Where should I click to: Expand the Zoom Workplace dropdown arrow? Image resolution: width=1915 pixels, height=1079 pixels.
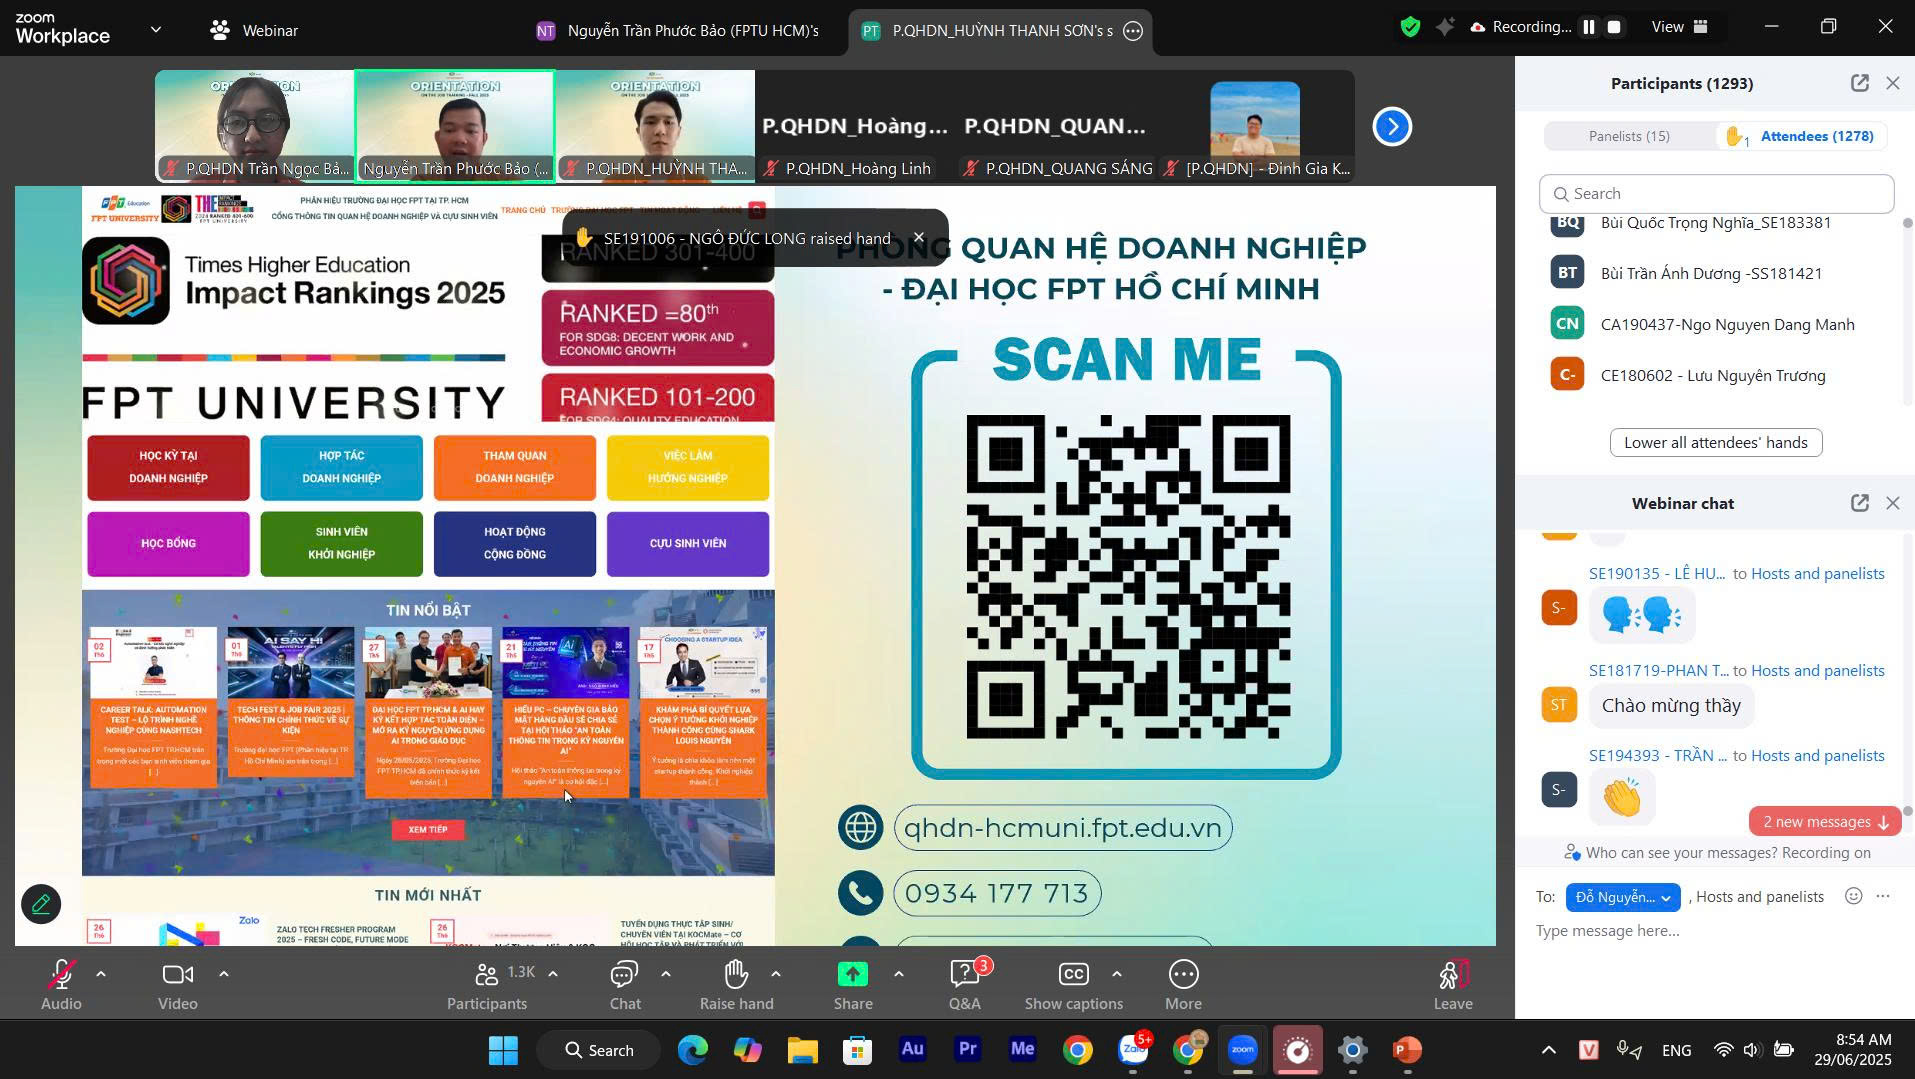[x=156, y=30]
